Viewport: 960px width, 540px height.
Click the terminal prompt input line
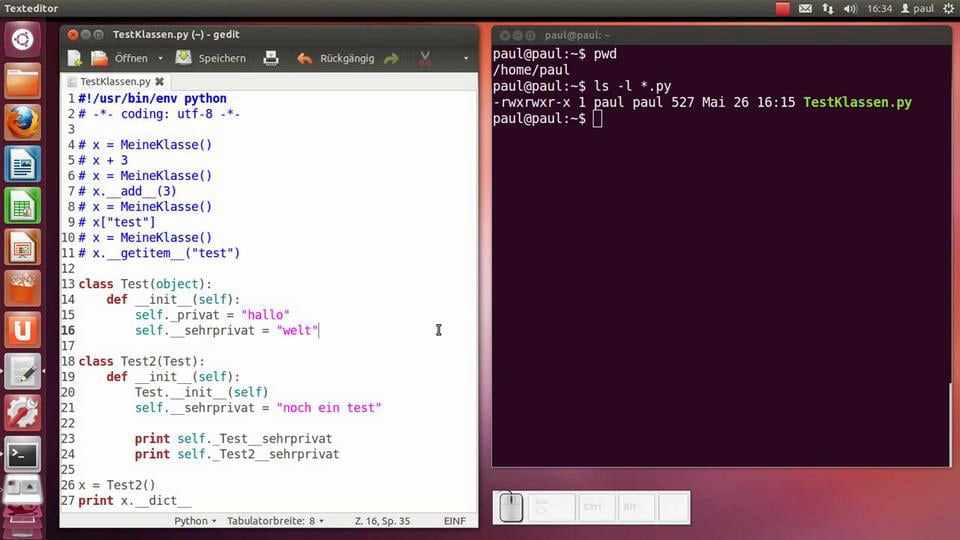(x=547, y=119)
